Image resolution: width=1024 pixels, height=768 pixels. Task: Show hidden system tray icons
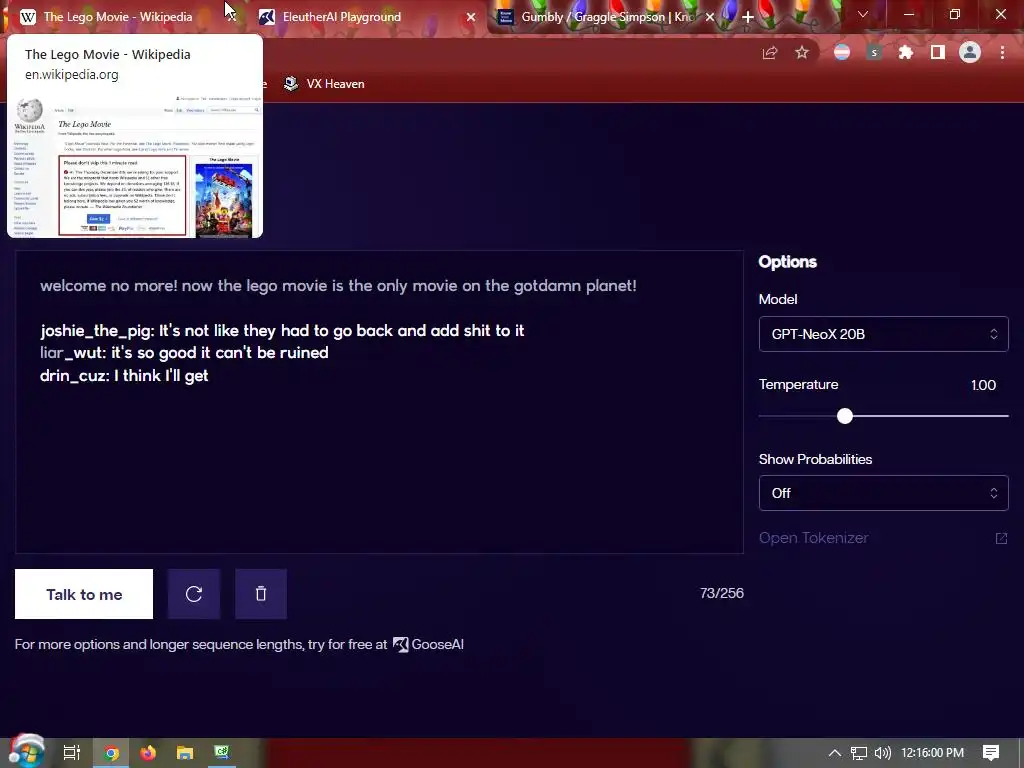point(835,753)
